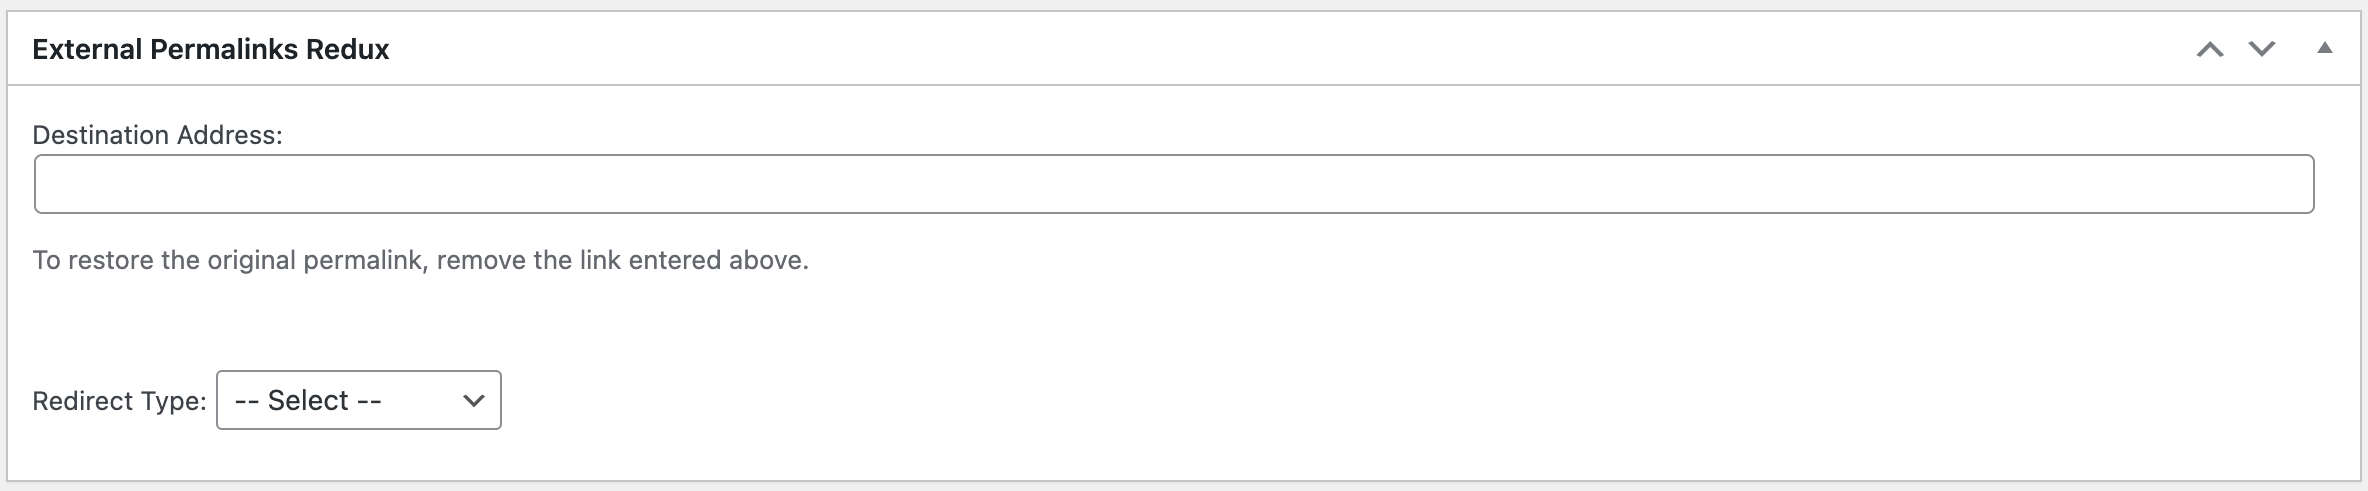
Task: Collapse the External Permalinks Redux panel triangle
Action: pos(2325,48)
